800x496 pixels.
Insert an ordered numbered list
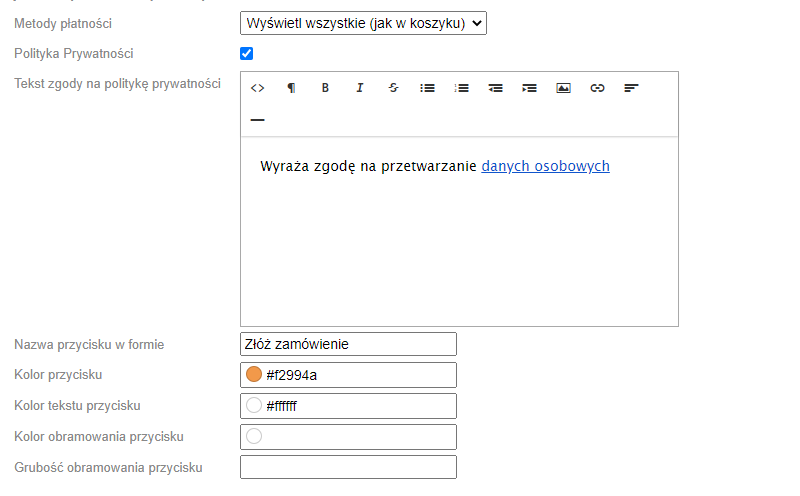tap(461, 88)
